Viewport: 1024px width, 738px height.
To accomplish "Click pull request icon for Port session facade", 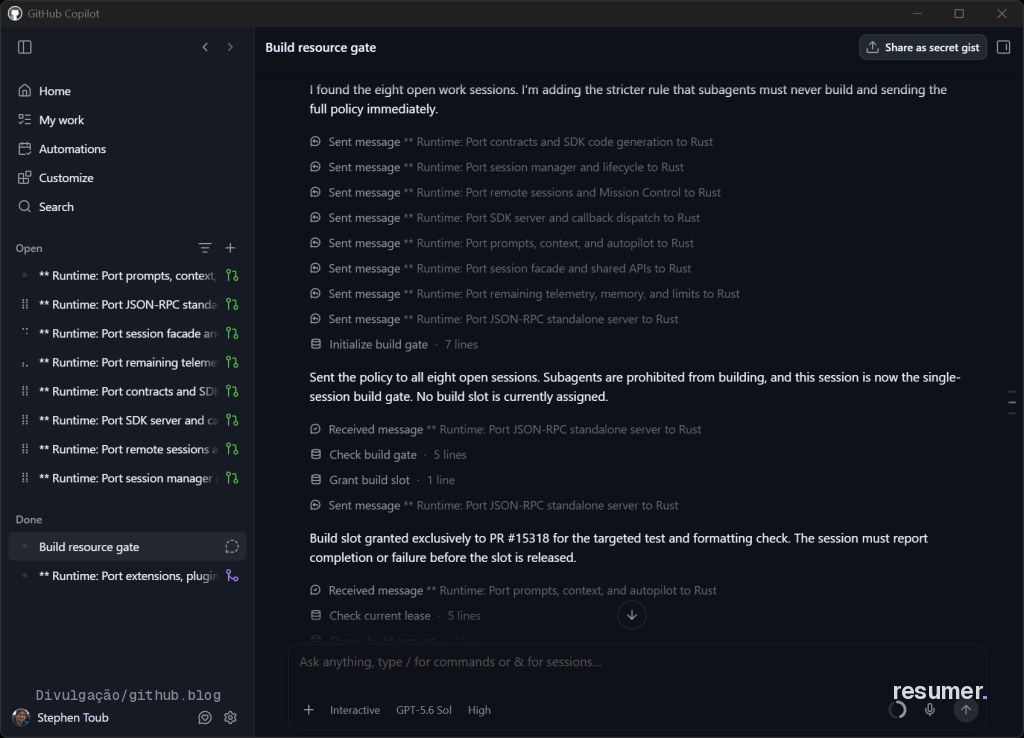I will pyautogui.click(x=232, y=333).
